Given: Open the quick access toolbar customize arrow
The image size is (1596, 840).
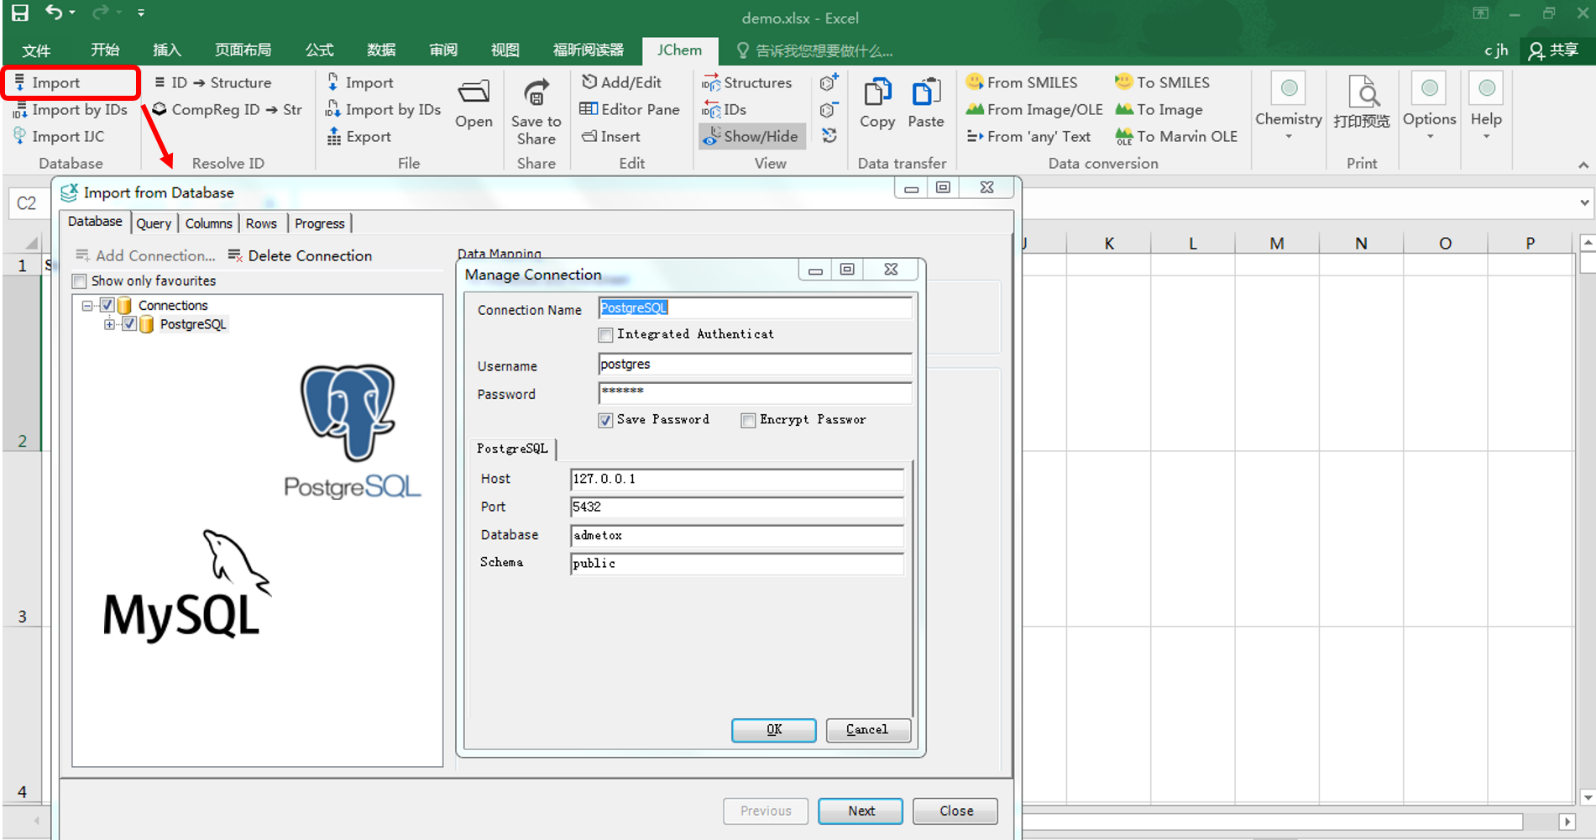Looking at the screenshot, I should 141,13.
